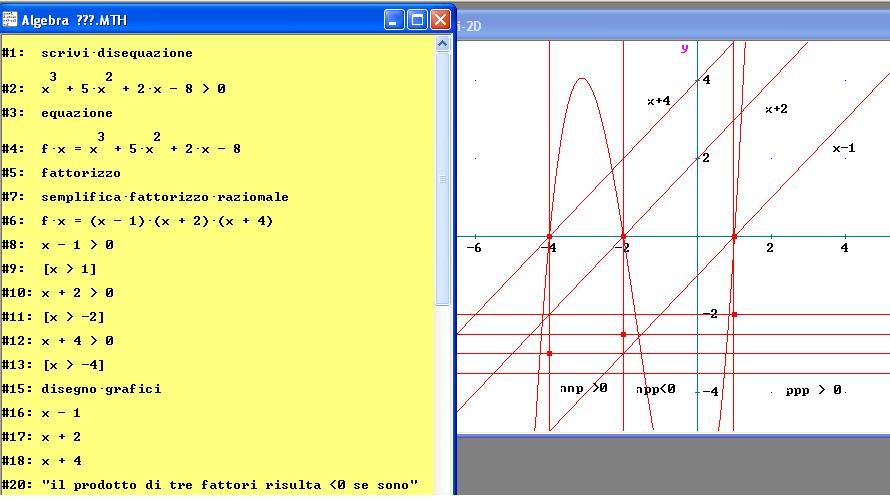Click the 'nnp >0' annotation in plot
This screenshot has height=500, width=890.
pos(583,388)
